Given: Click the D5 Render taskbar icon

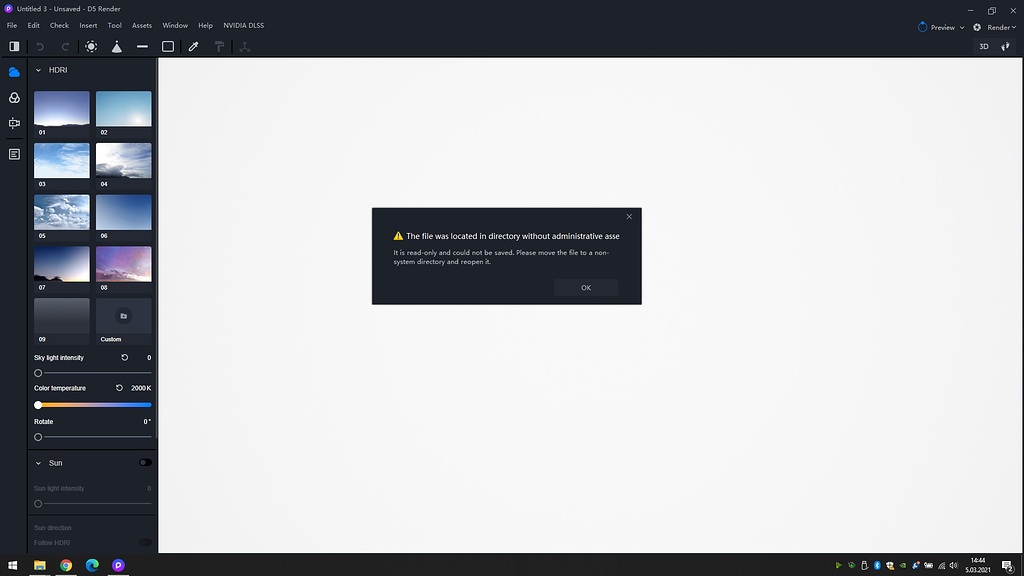Looking at the screenshot, I should click(x=118, y=565).
